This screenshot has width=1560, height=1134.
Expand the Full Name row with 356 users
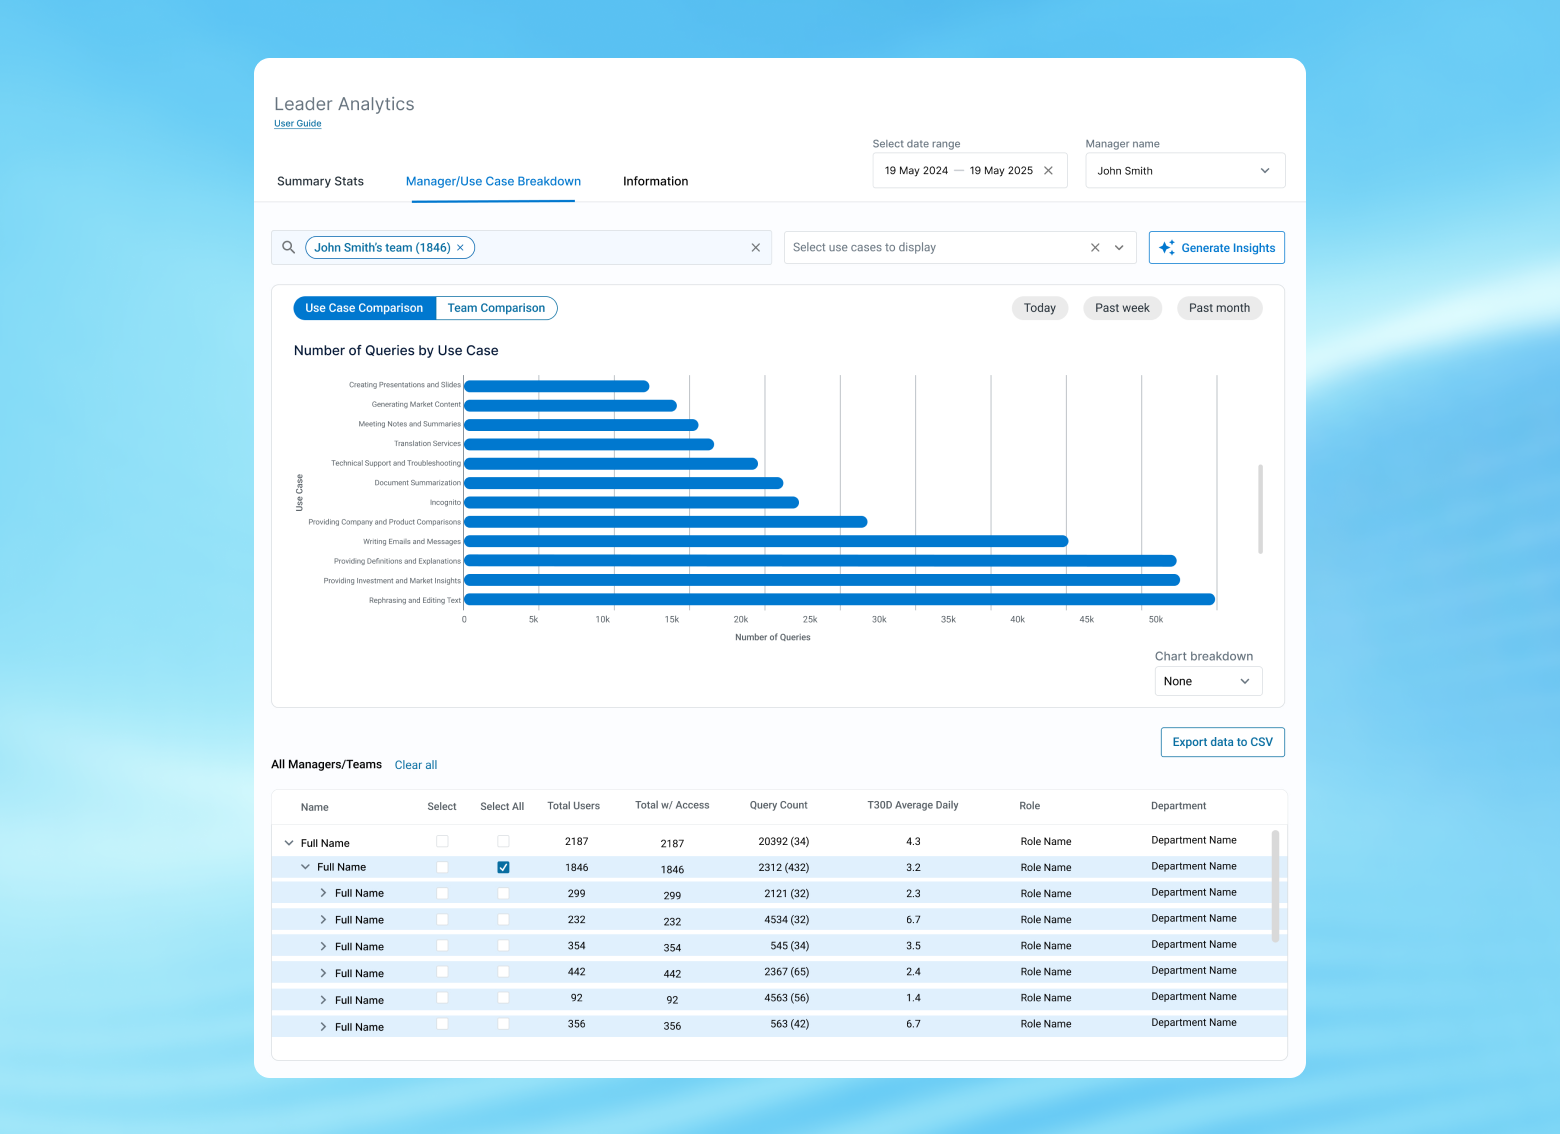point(323,1027)
